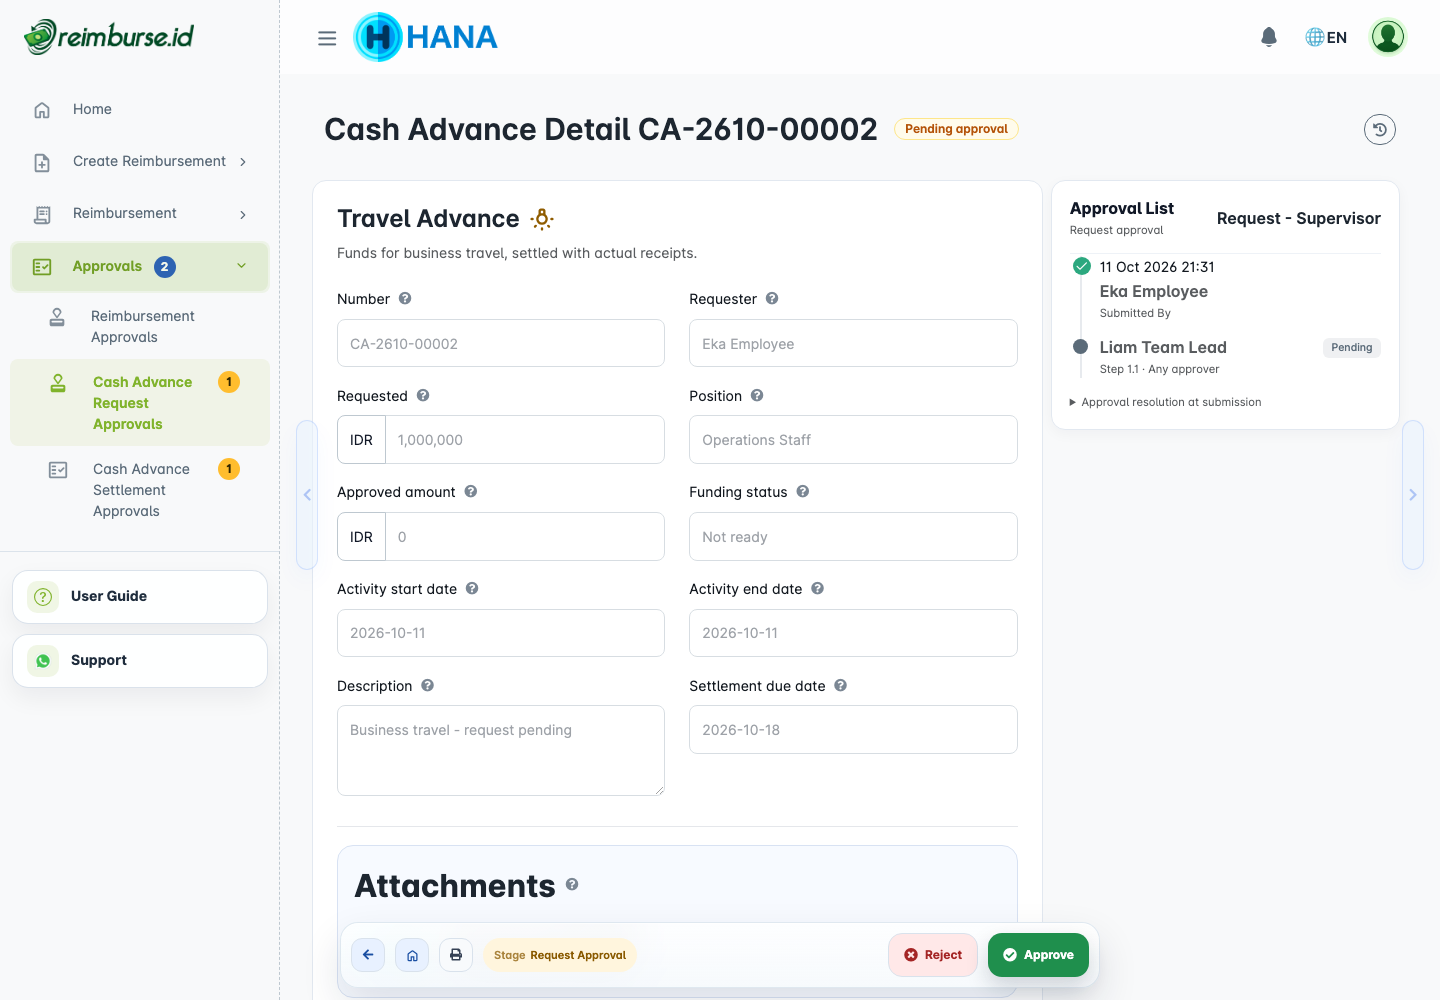
Task: Open Cash Advance Settlement Approvals
Action: (140, 490)
